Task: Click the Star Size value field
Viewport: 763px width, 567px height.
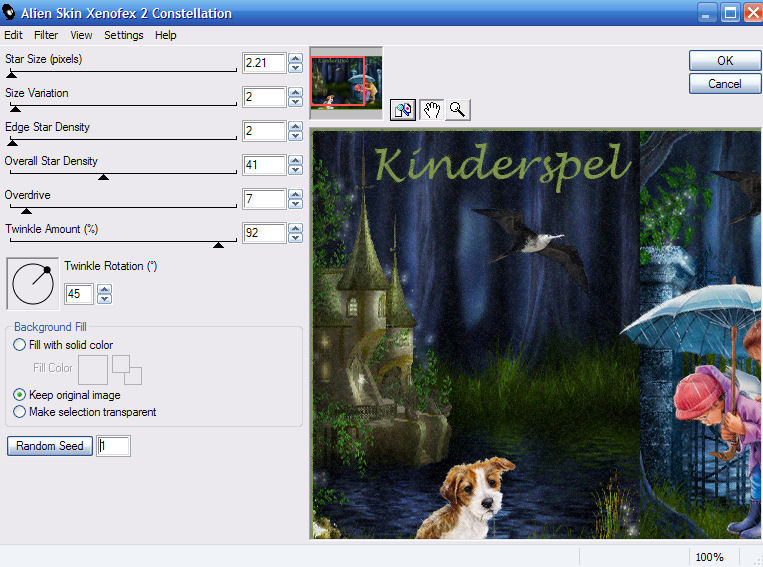Action: click(264, 63)
